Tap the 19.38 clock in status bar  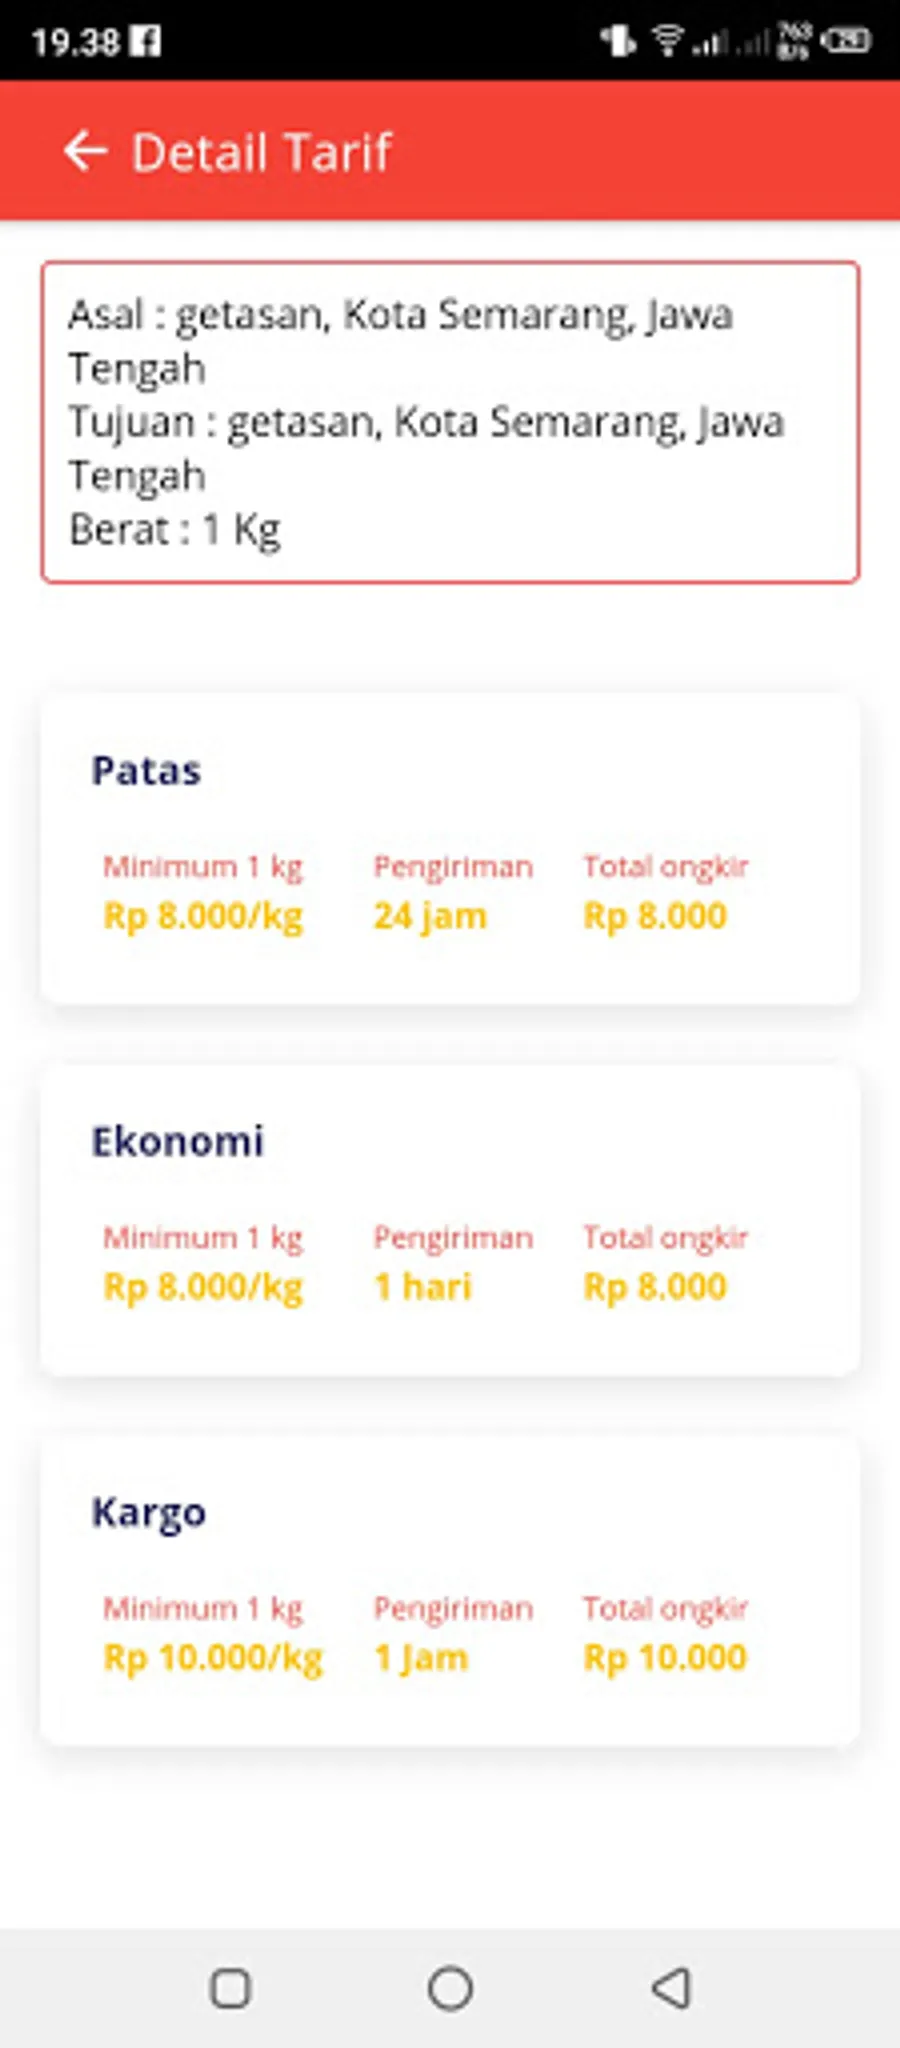pos(75,42)
